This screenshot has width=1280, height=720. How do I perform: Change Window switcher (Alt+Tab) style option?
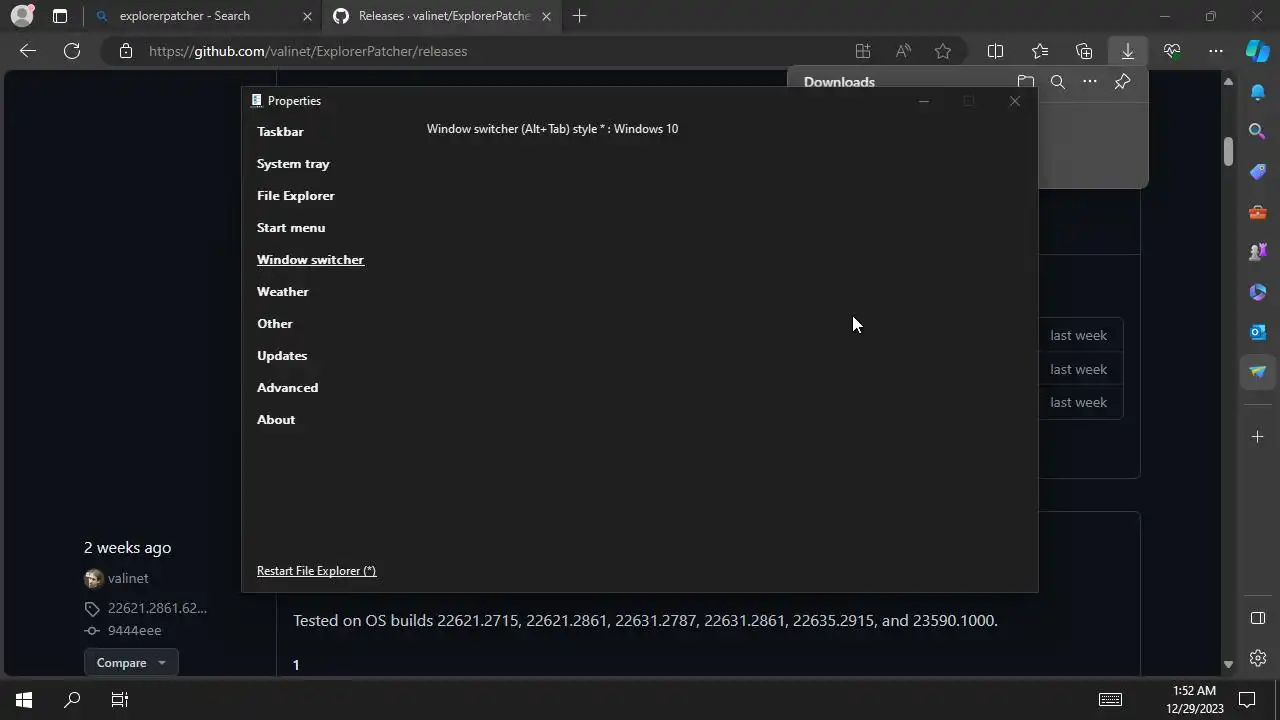[552, 129]
